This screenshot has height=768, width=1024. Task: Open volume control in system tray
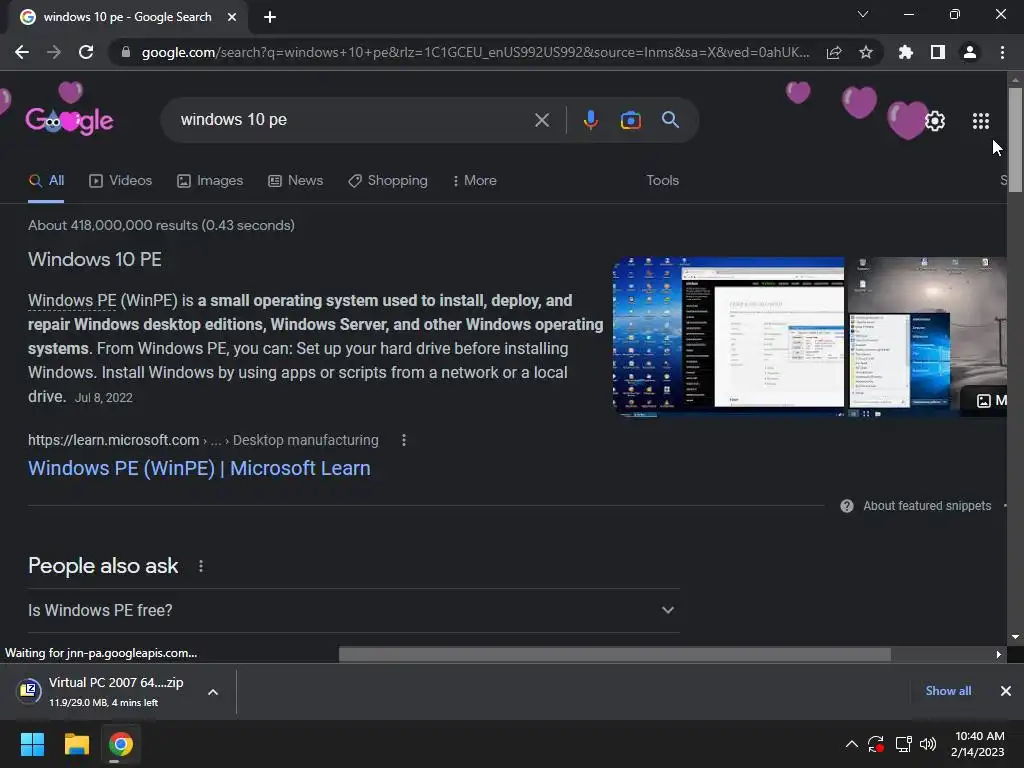coord(927,744)
